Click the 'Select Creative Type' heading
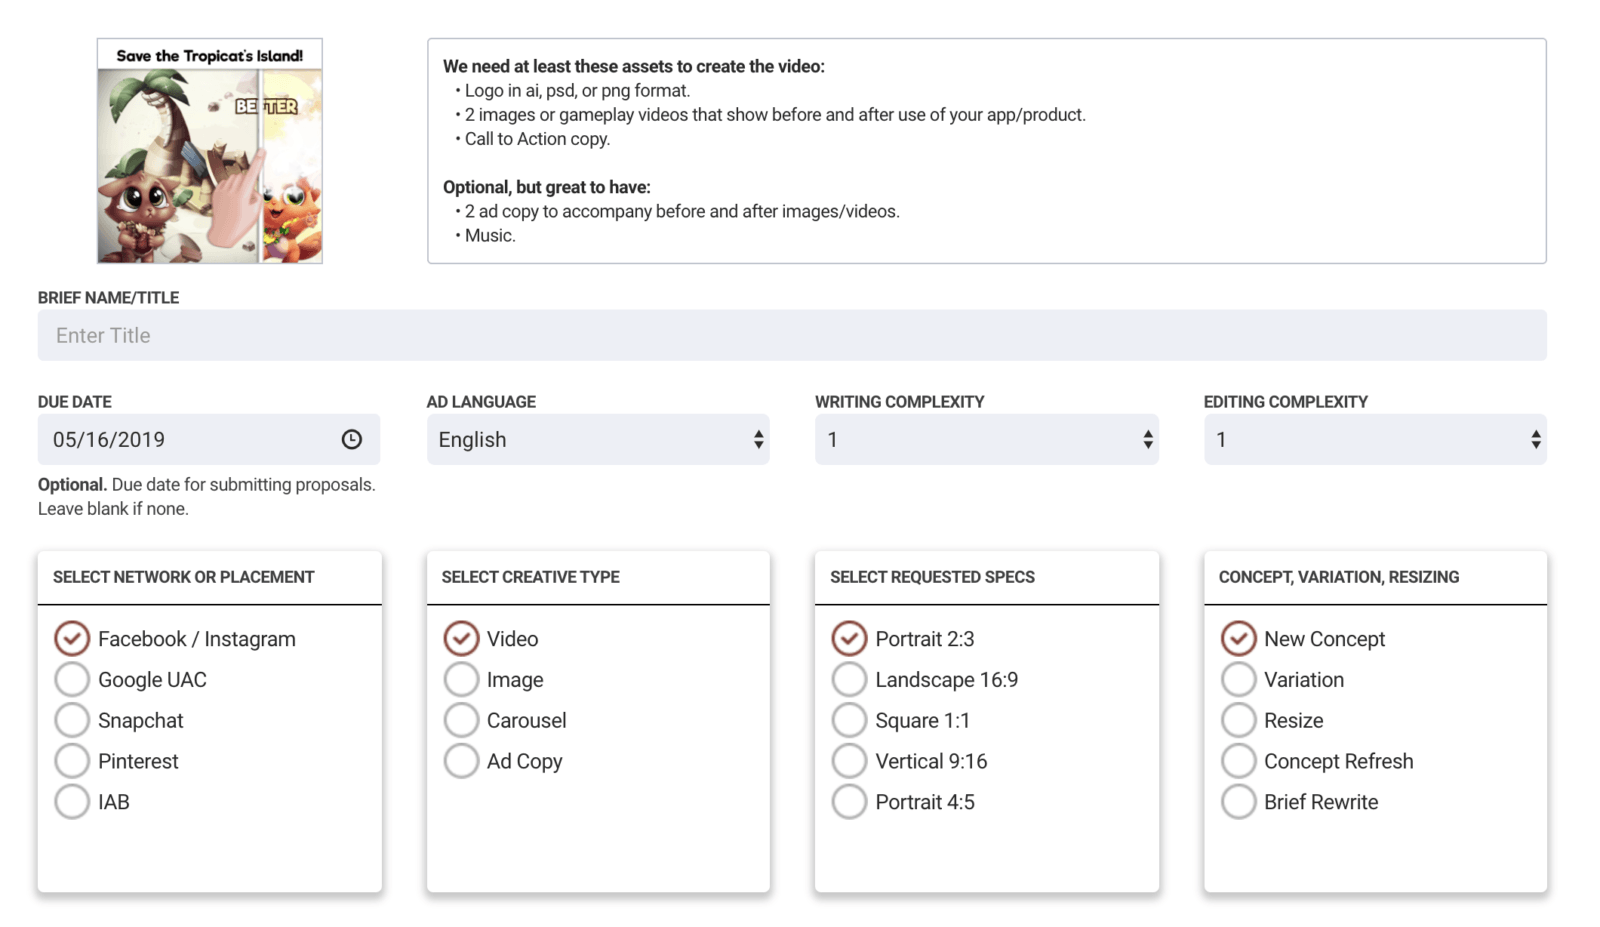The height and width of the screenshot is (927, 1600). (x=531, y=577)
